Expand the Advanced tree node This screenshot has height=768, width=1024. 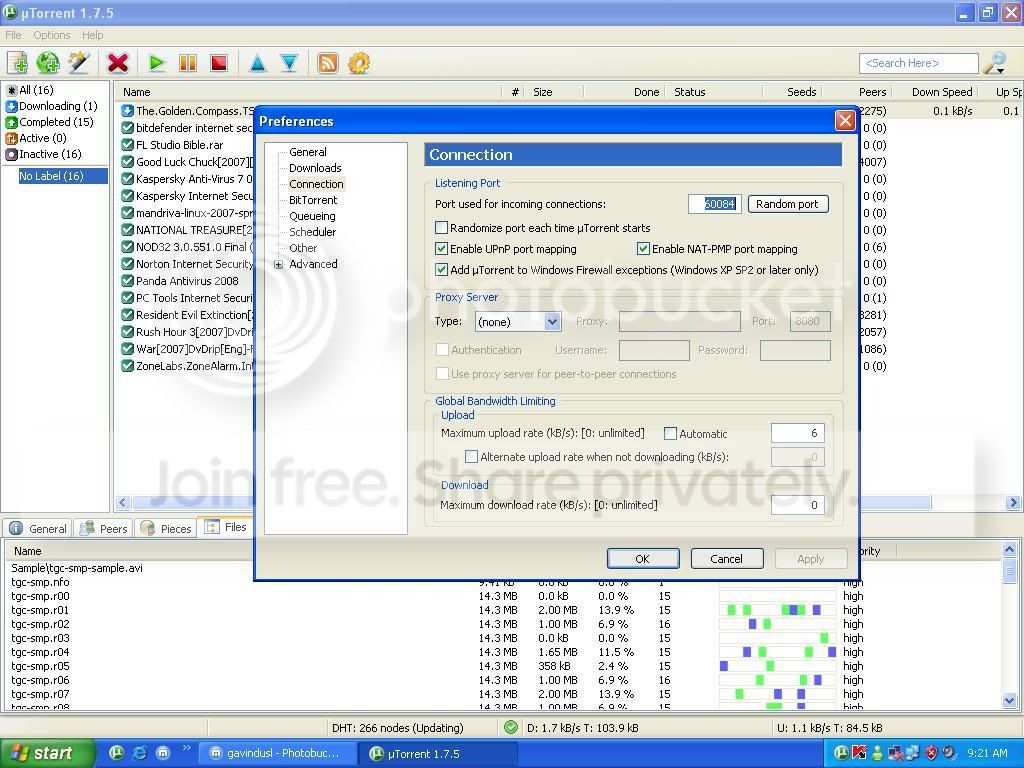pos(278,264)
